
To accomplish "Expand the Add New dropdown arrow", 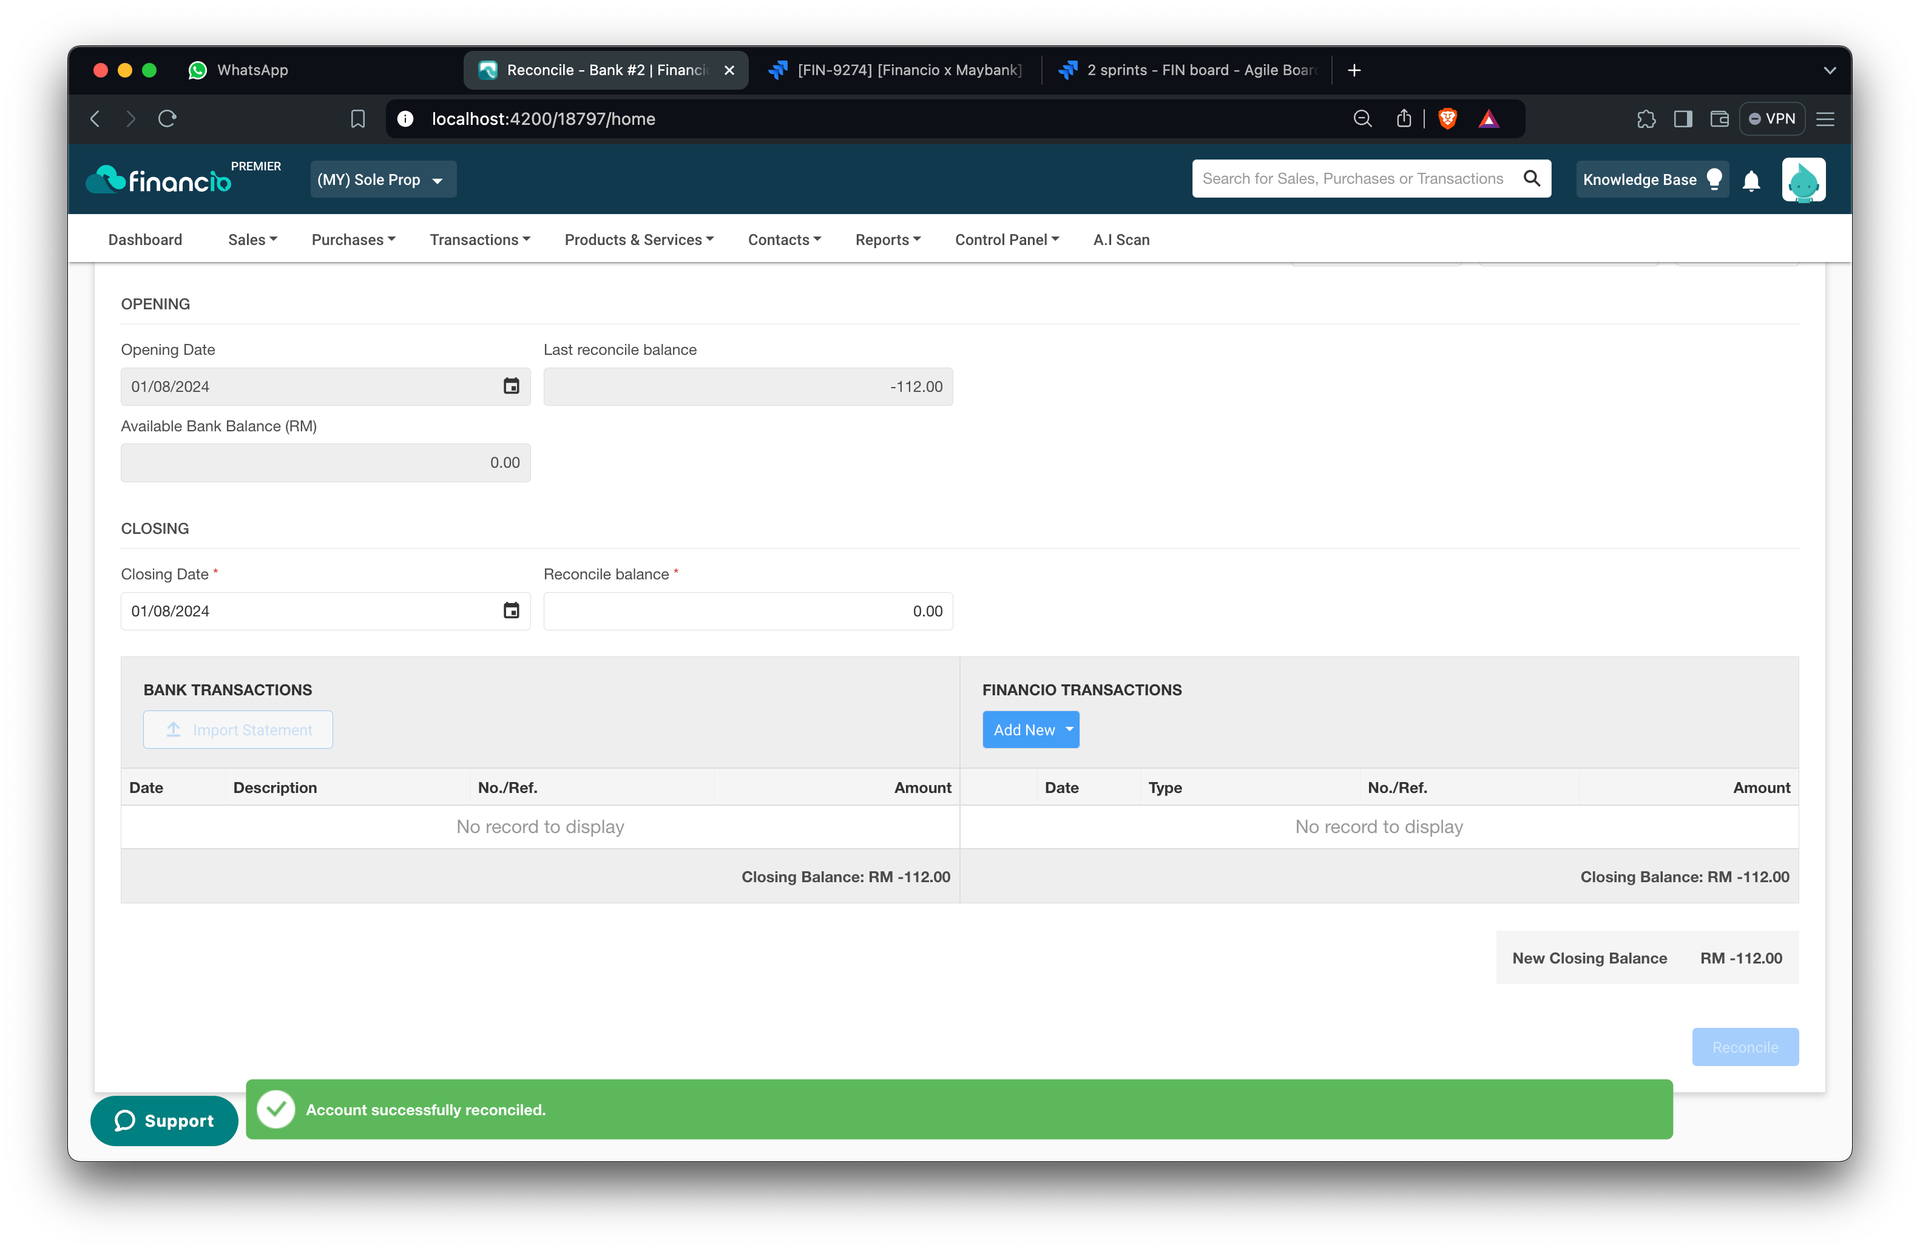I will (x=1069, y=729).
